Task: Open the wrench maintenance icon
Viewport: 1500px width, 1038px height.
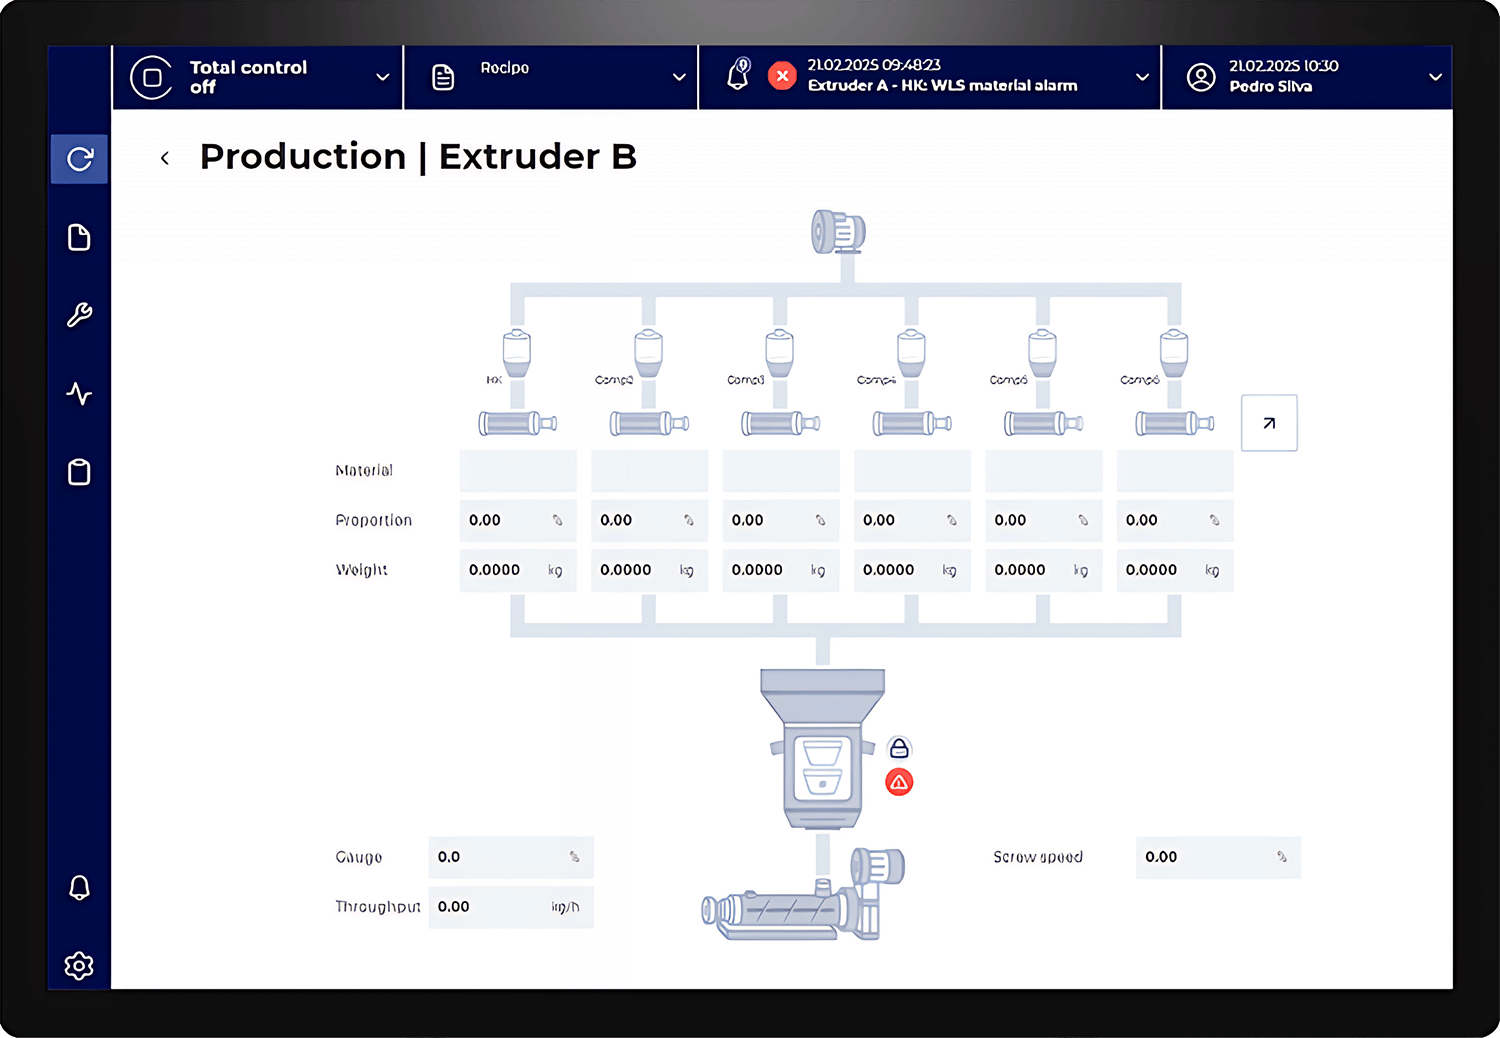Action: (x=79, y=315)
